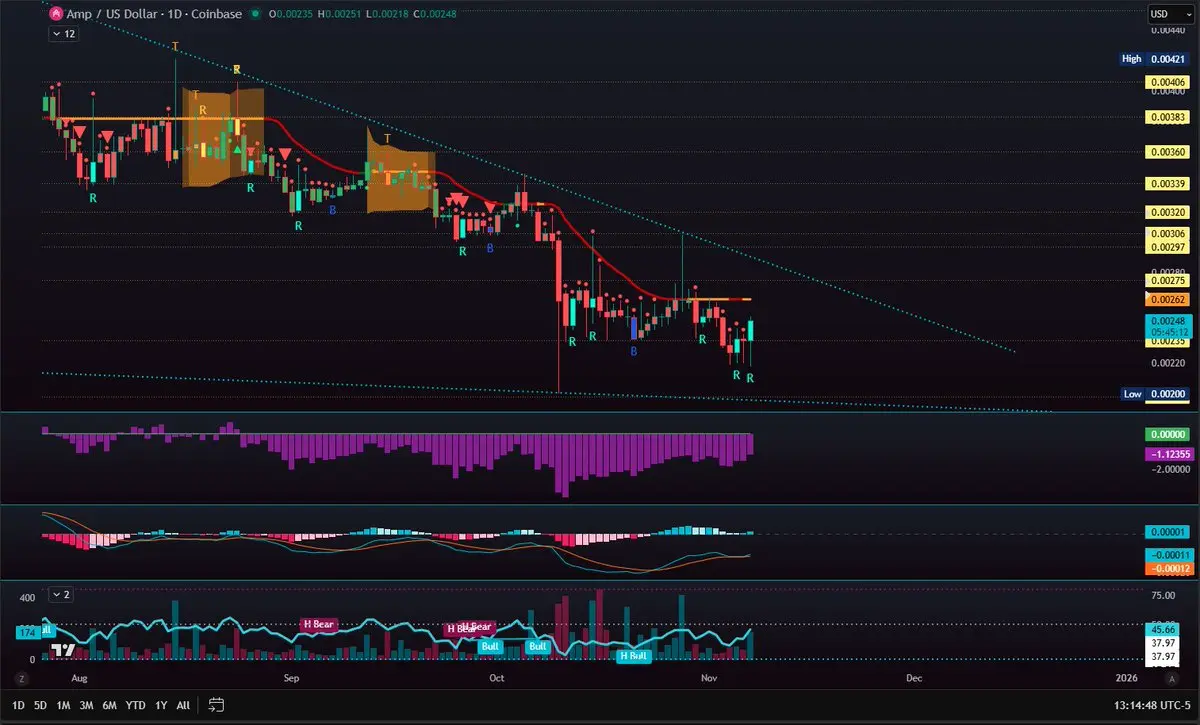Click the 0.00339 yellow price label
Screen dimensions: 1200x725
(1167, 184)
